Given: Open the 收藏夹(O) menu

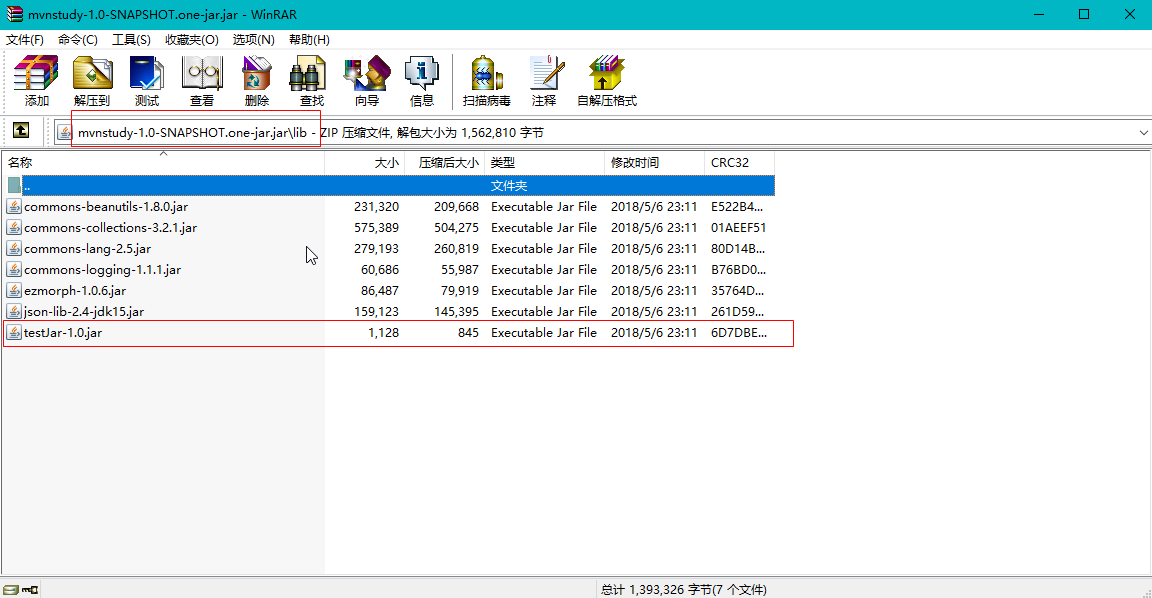Looking at the screenshot, I should tap(192, 40).
